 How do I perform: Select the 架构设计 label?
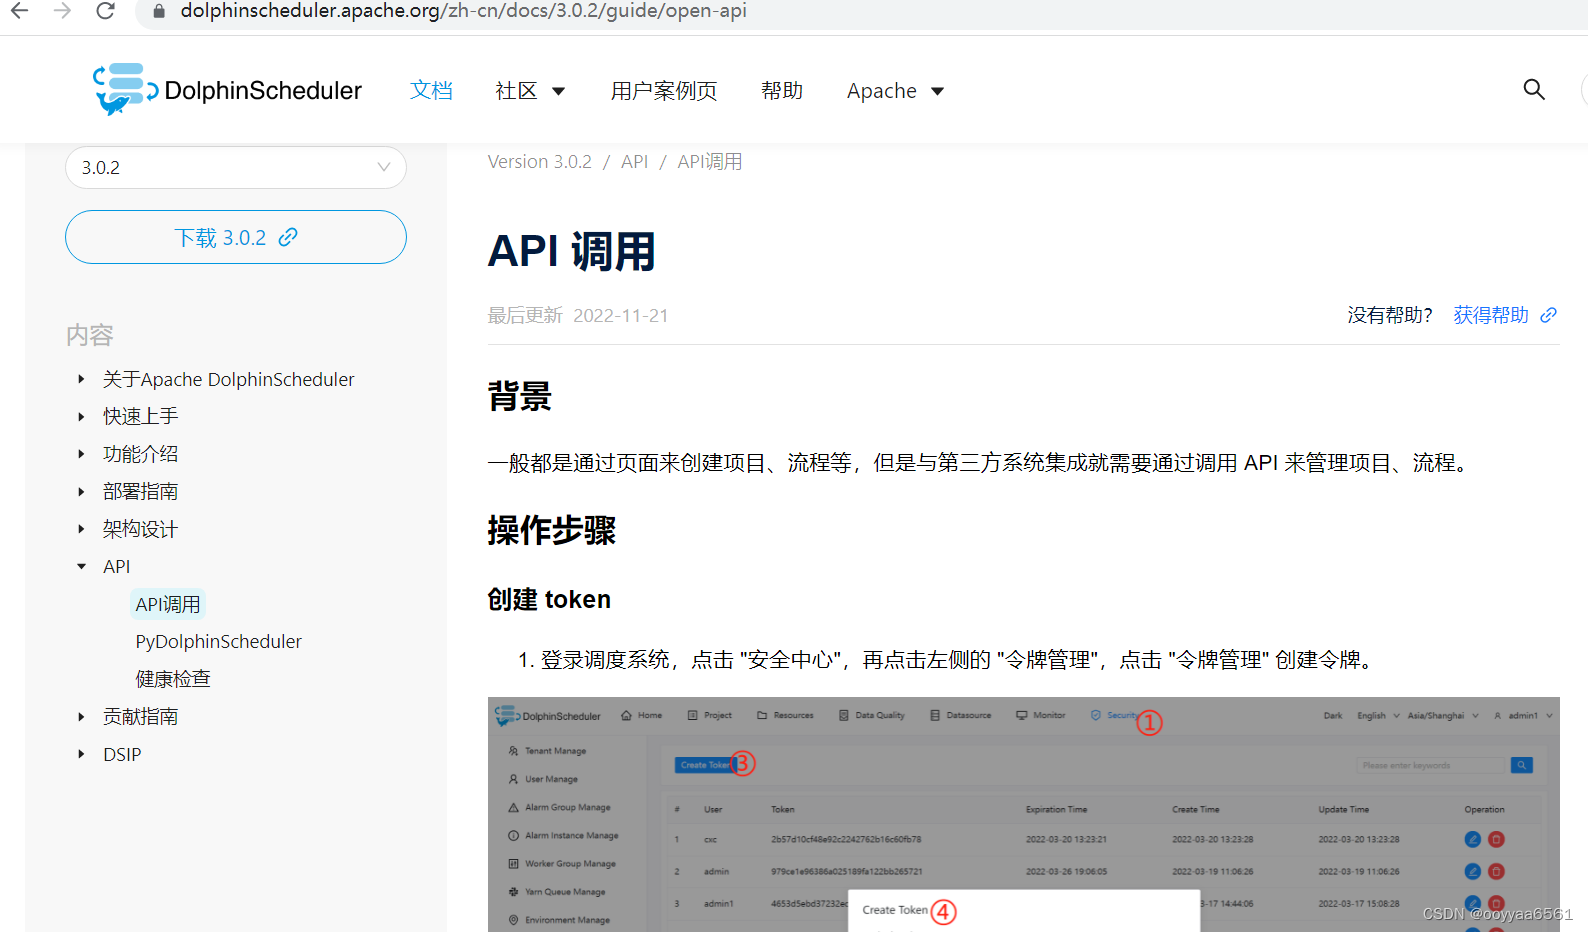coord(140,529)
